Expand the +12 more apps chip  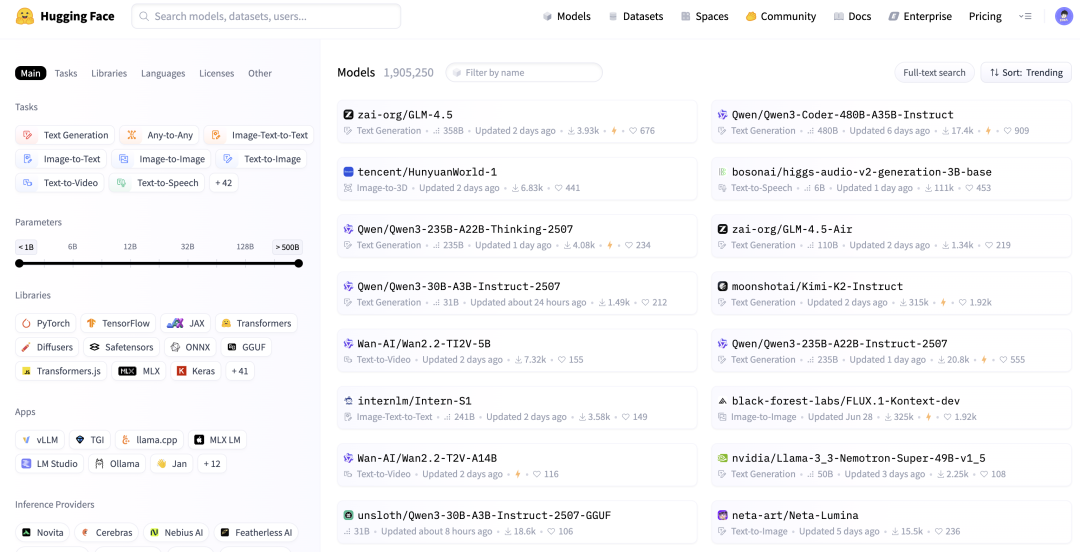pyautogui.click(x=212, y=464)
